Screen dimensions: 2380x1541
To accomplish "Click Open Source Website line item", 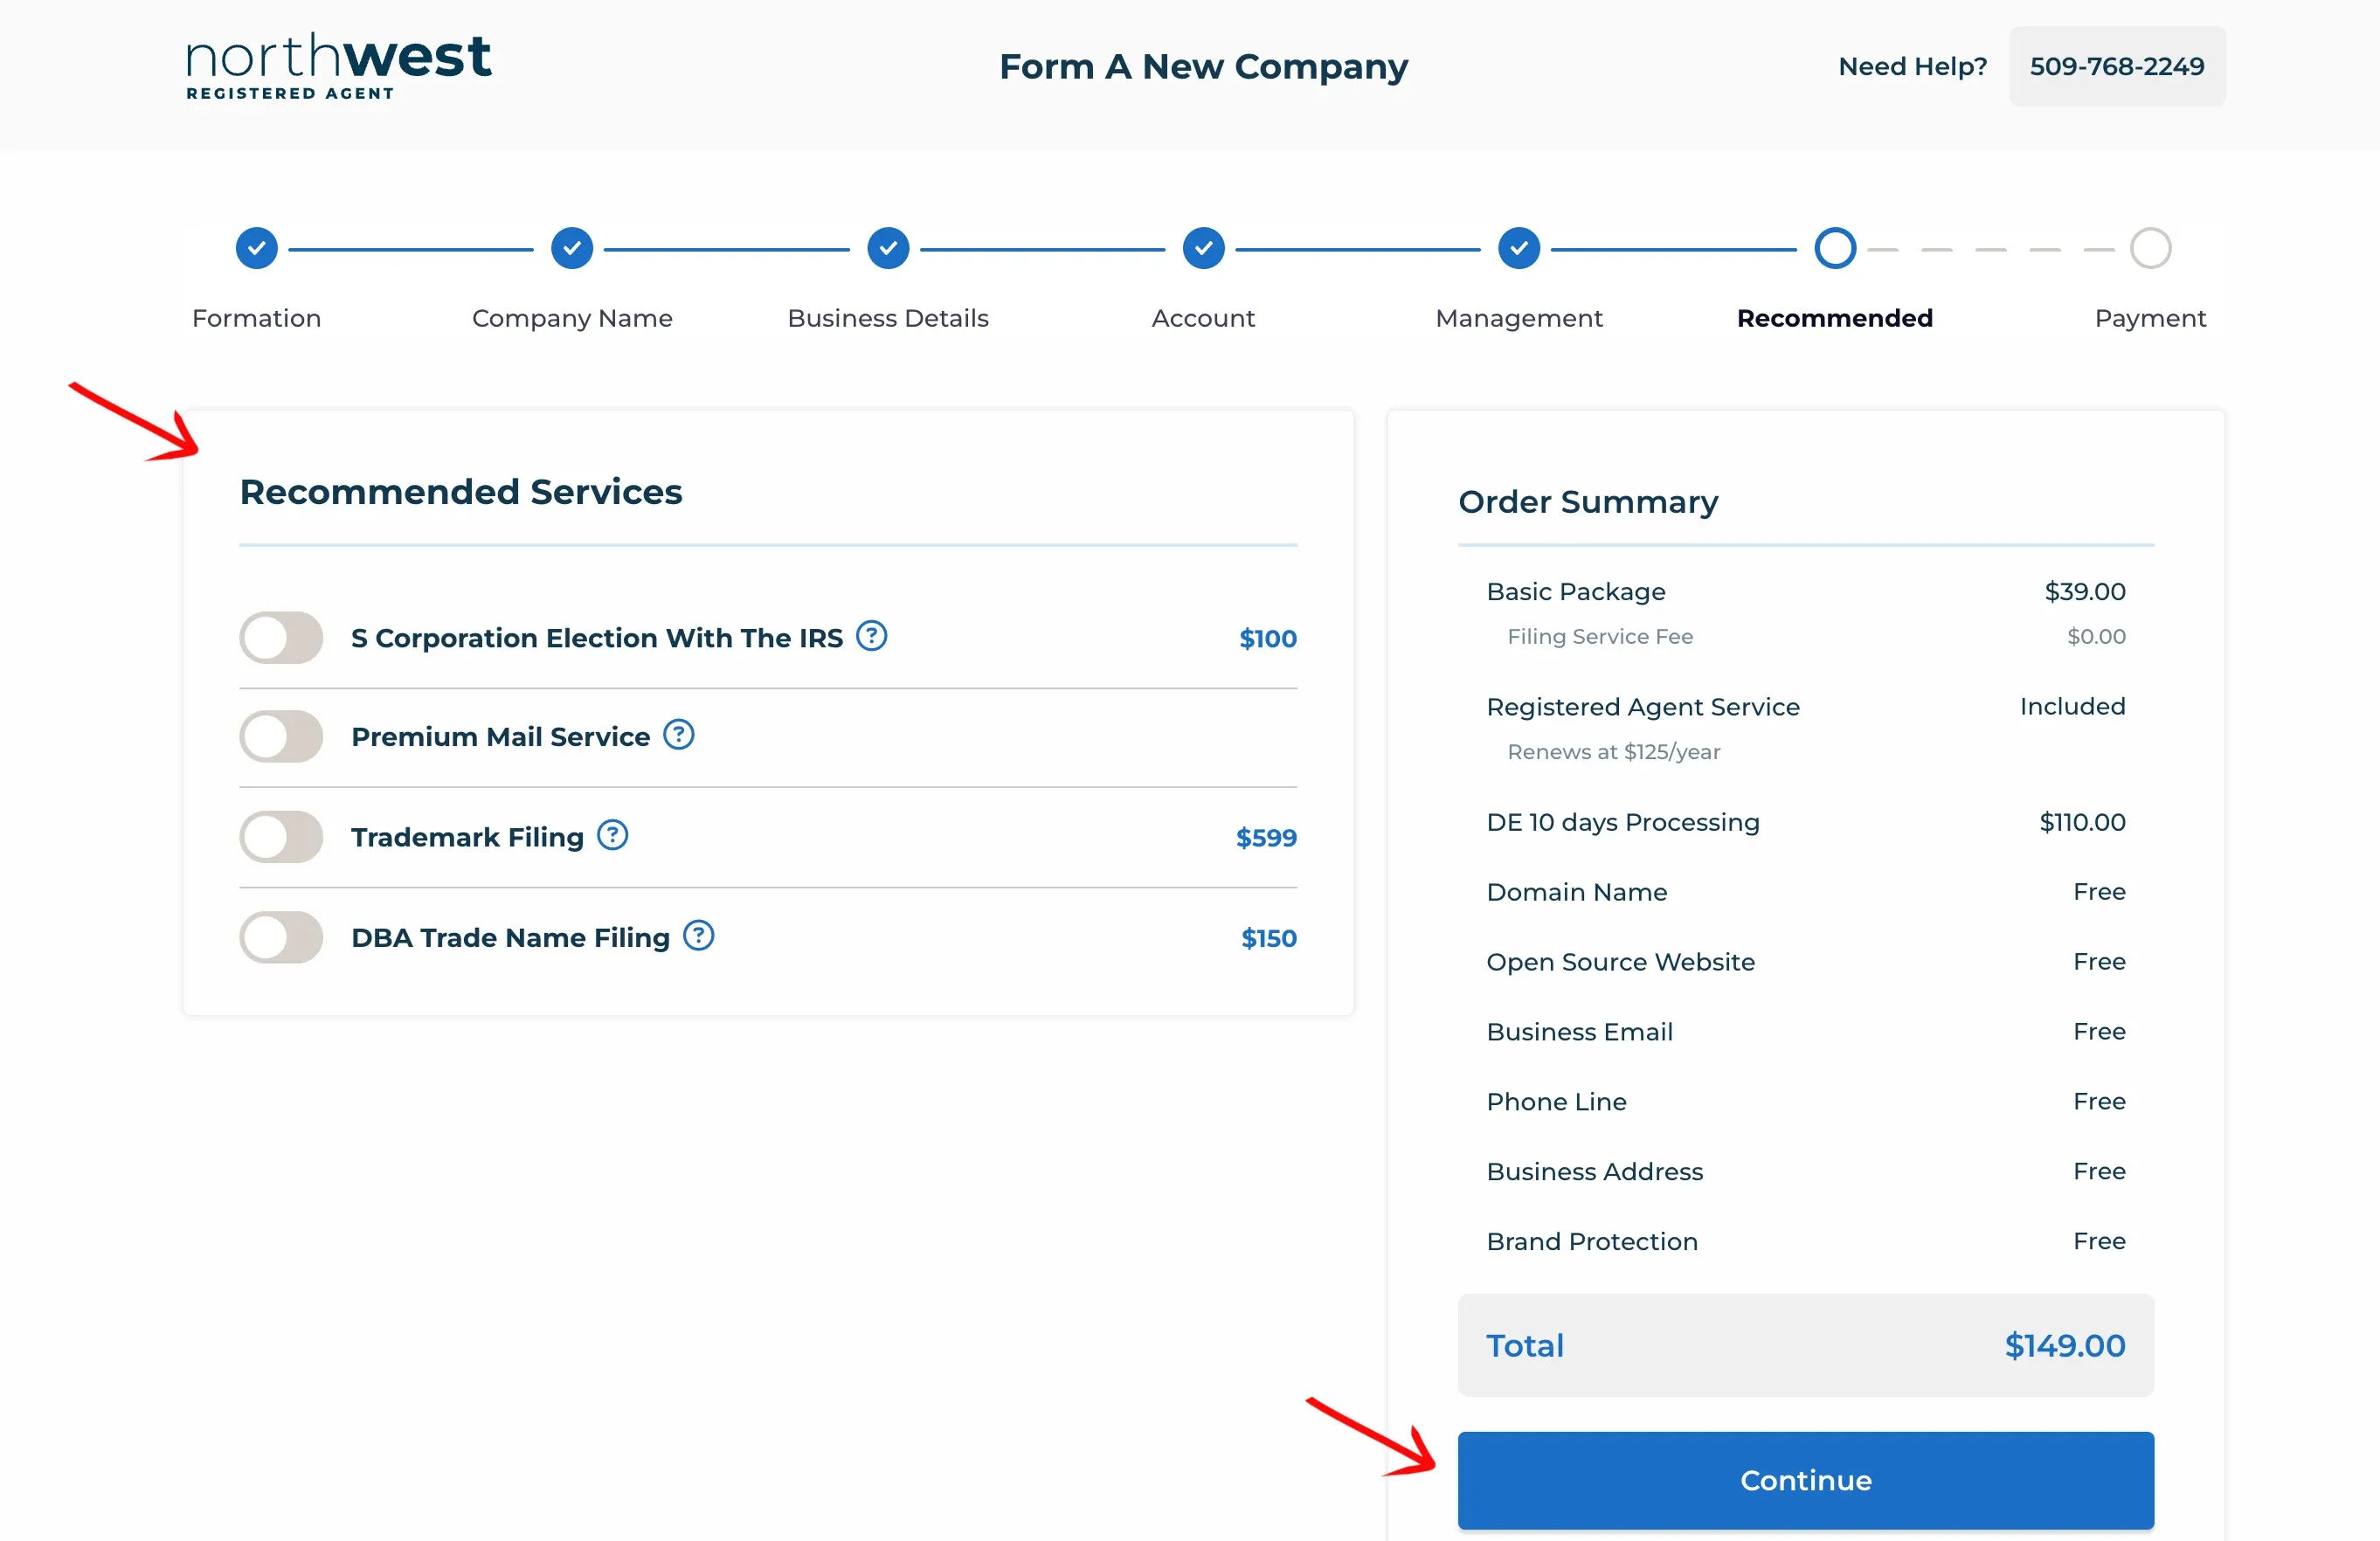I will point(1621,962).
